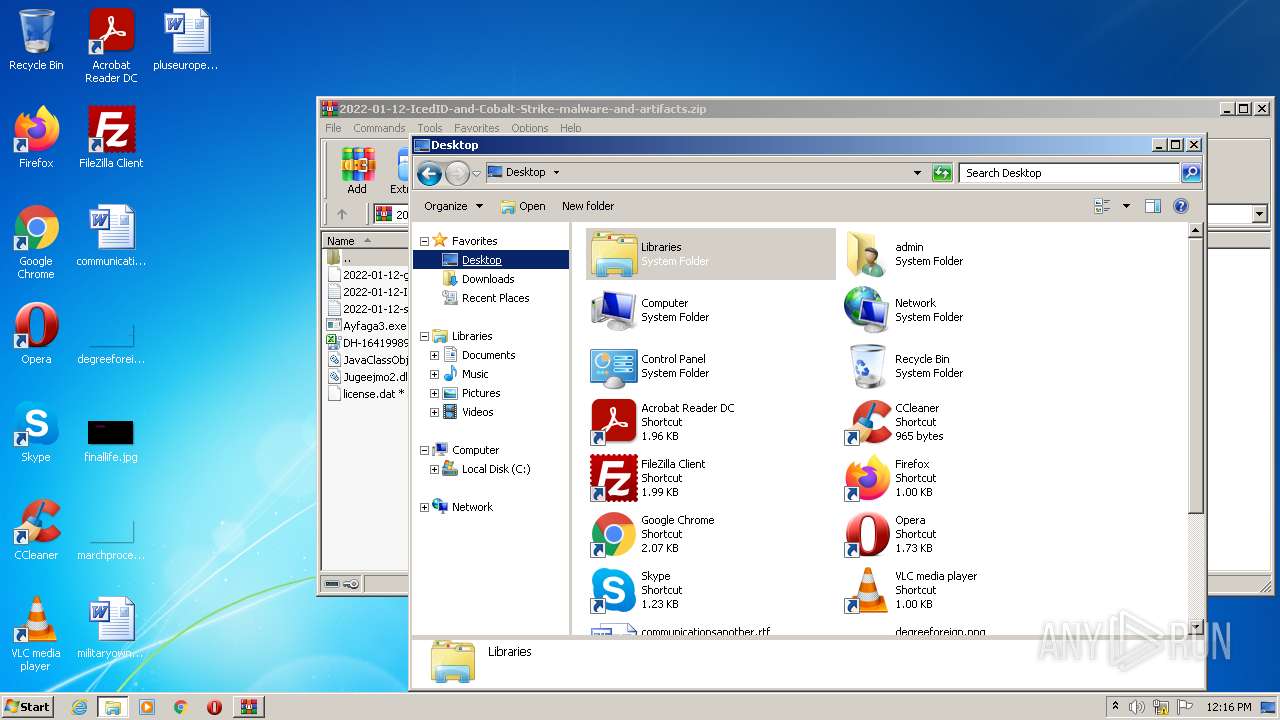Screen dimensions: 1280x720
Task: Select Firefox shortcut in explorer list
Action: click(965, 478)
